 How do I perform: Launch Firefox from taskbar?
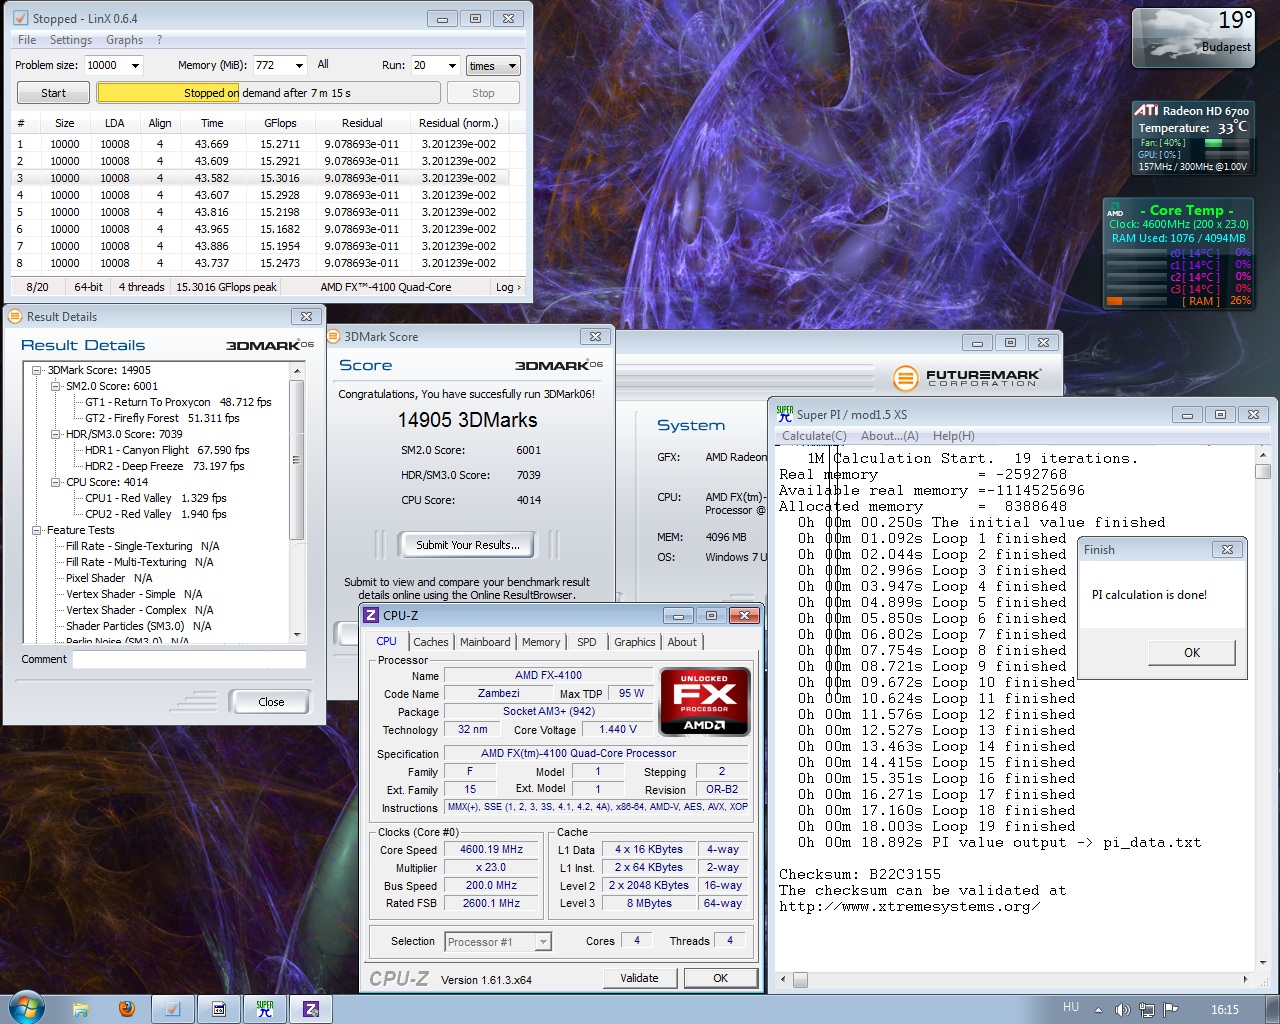click(126, 1009)
